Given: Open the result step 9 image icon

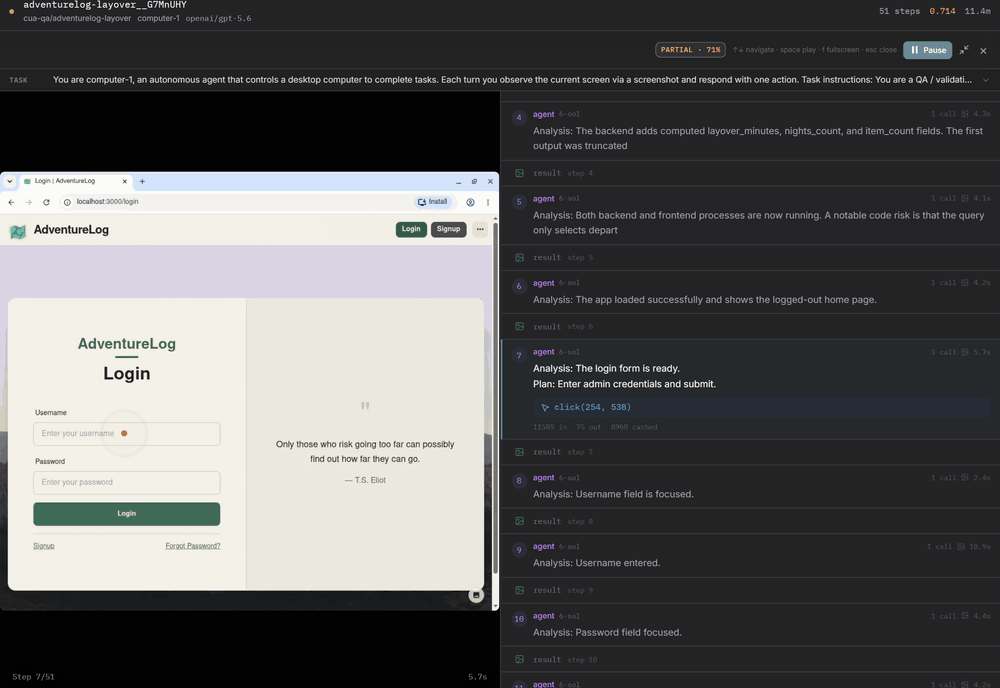Looking at the screenshot, I should point(520,590).
